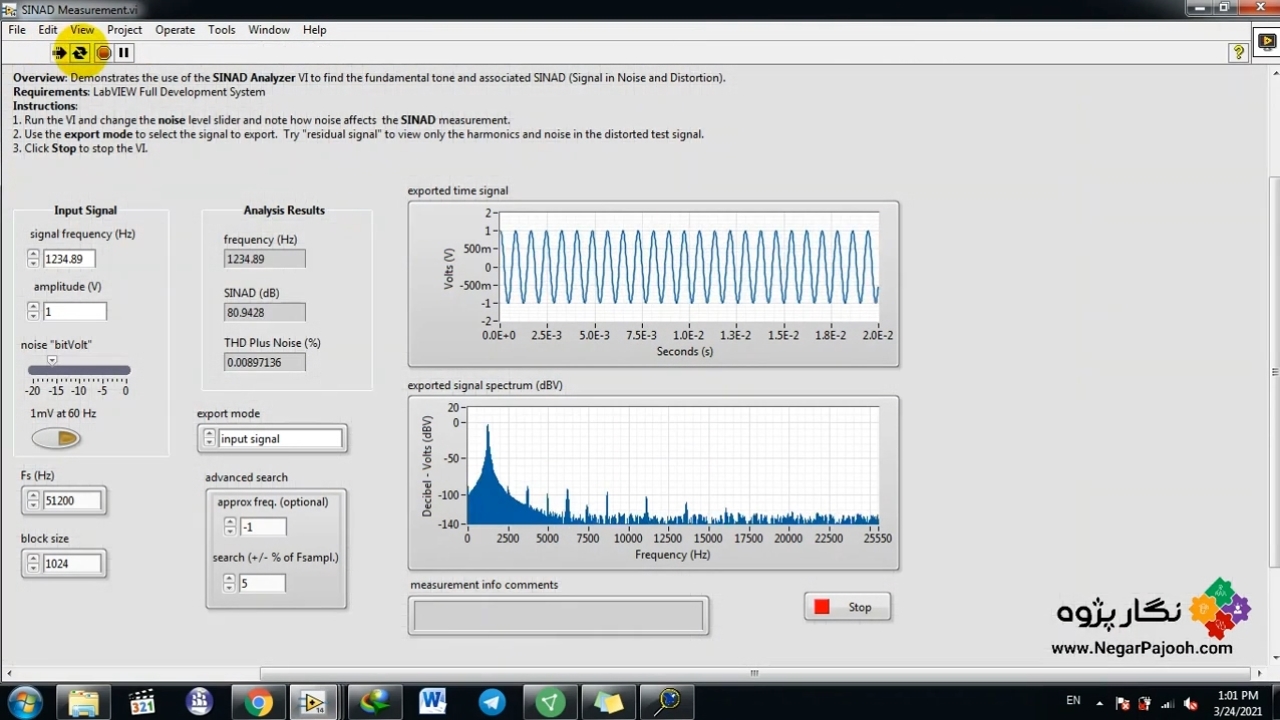
Task: Click the Run Continuously toolbar icon
Action: pyautogui.click(x=80, y=53)
